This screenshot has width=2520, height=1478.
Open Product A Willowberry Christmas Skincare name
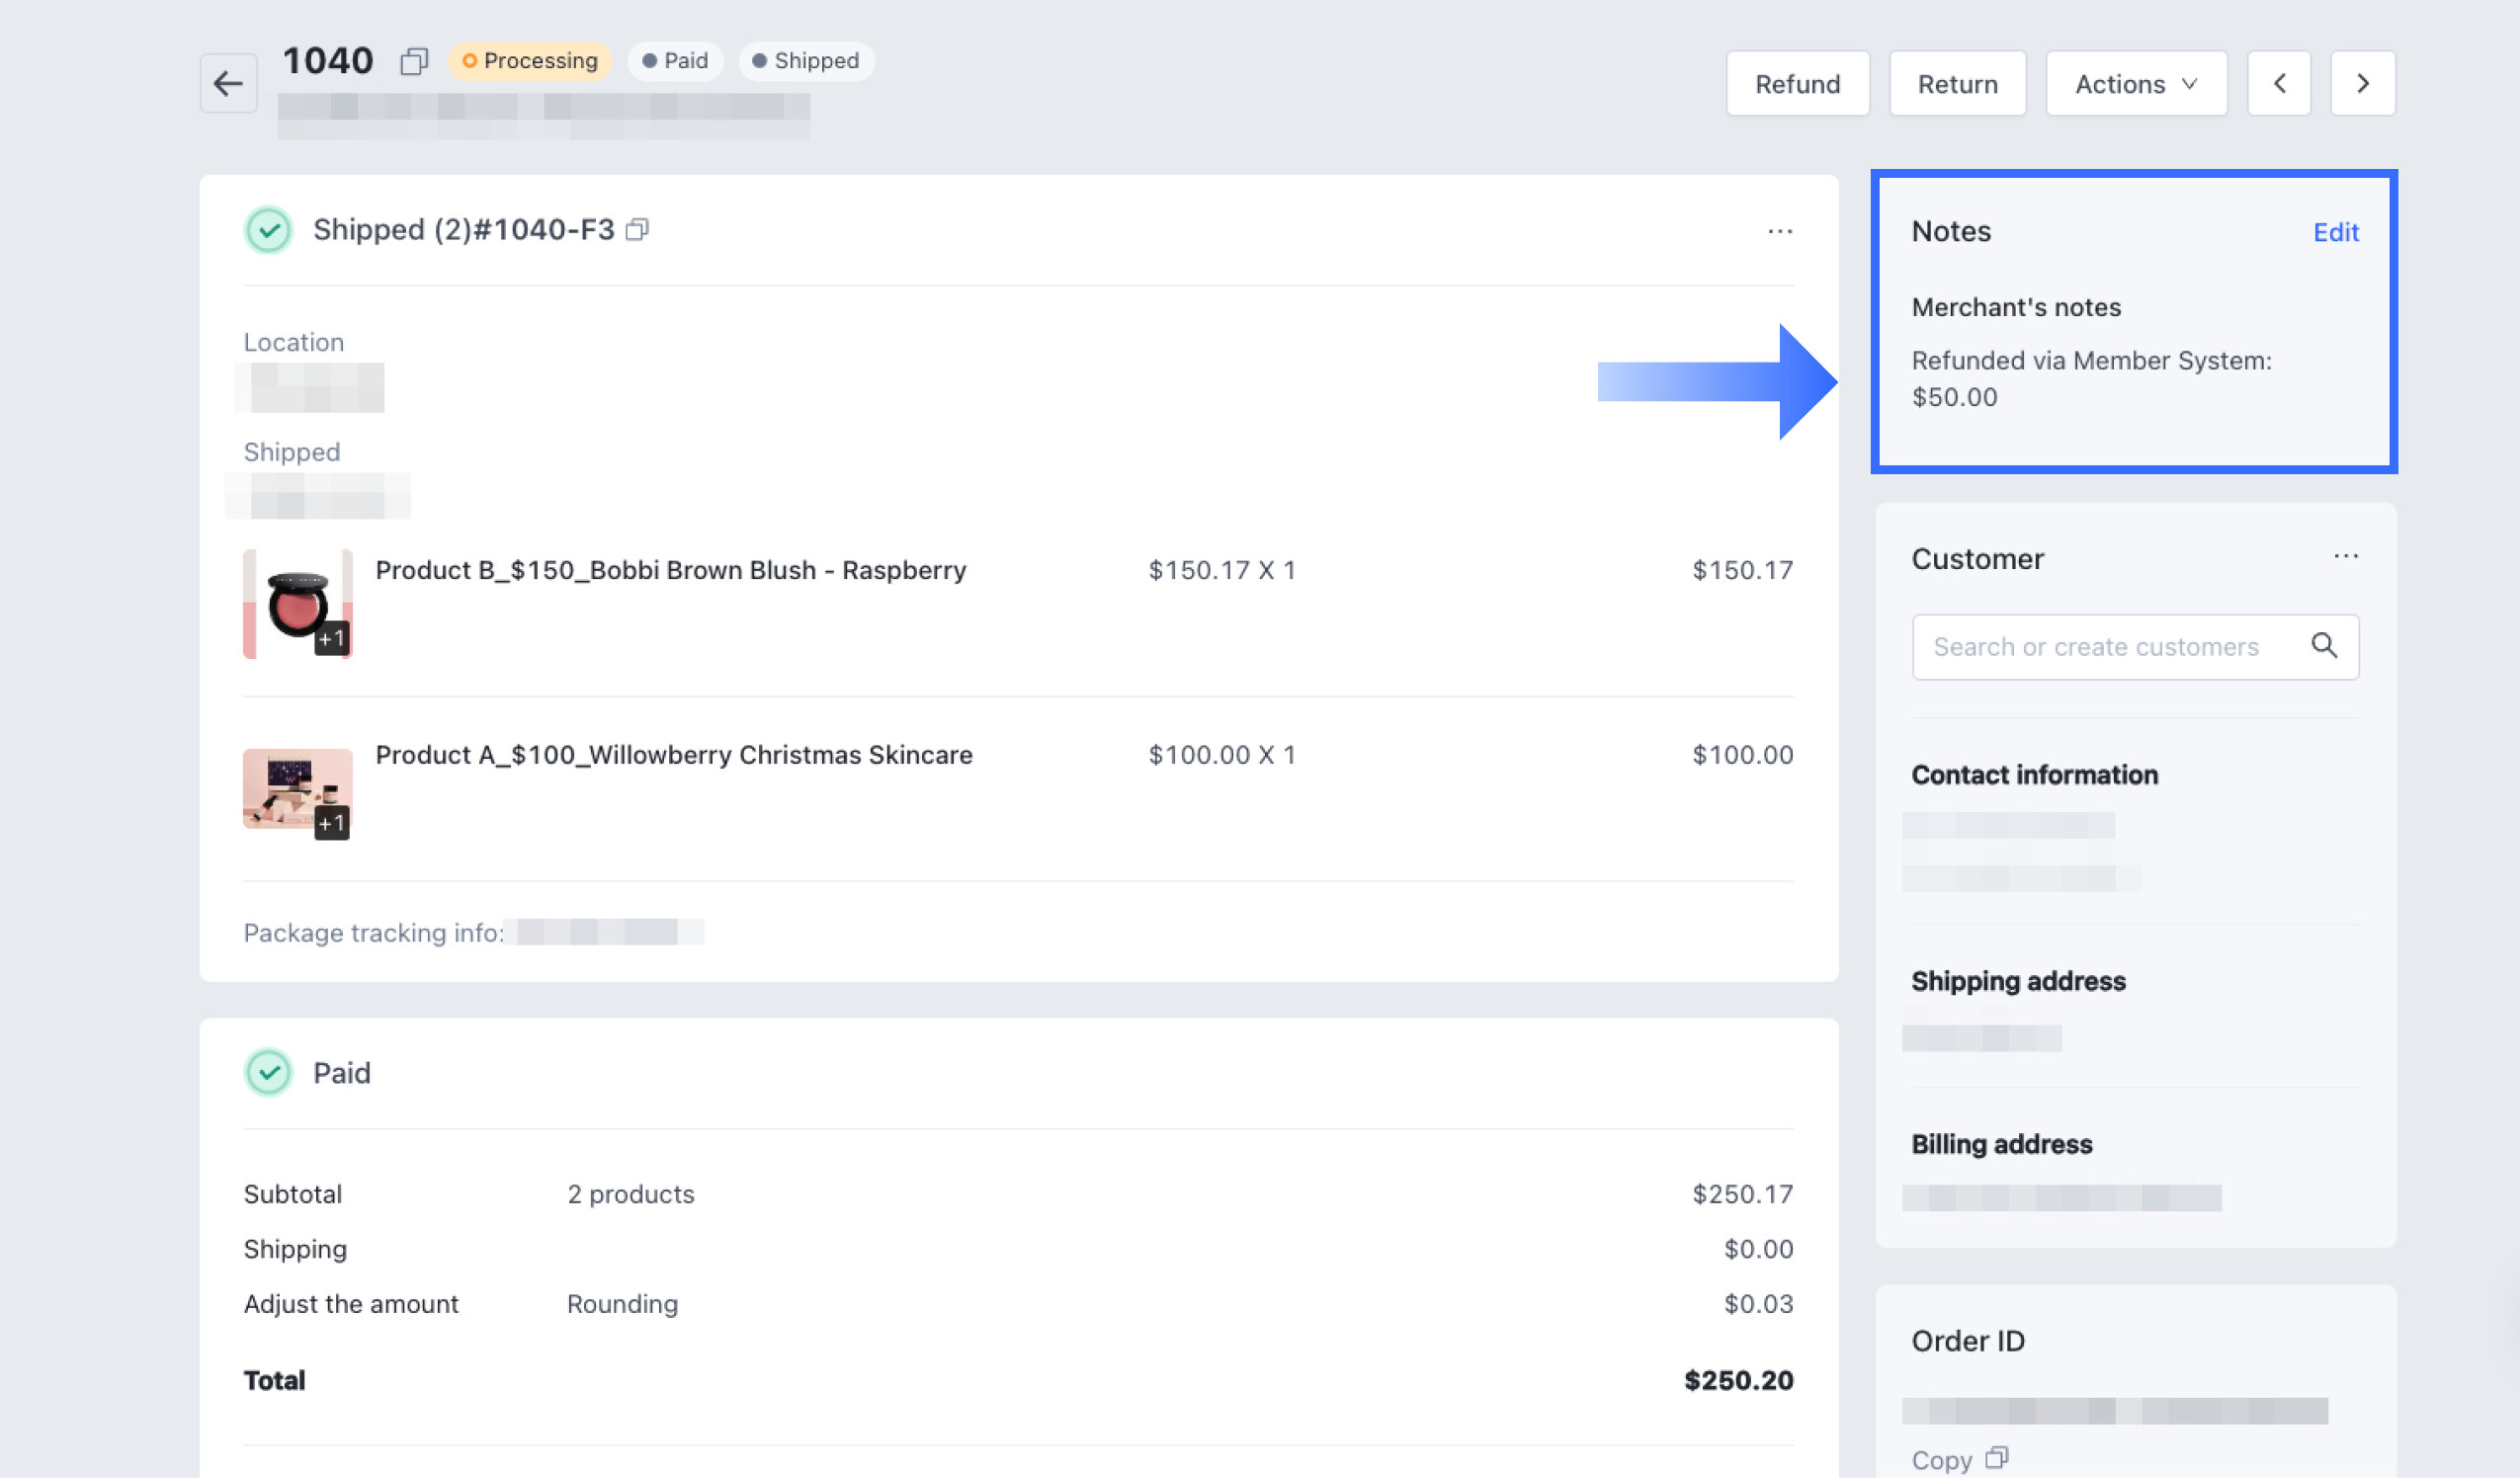(673, 755)
